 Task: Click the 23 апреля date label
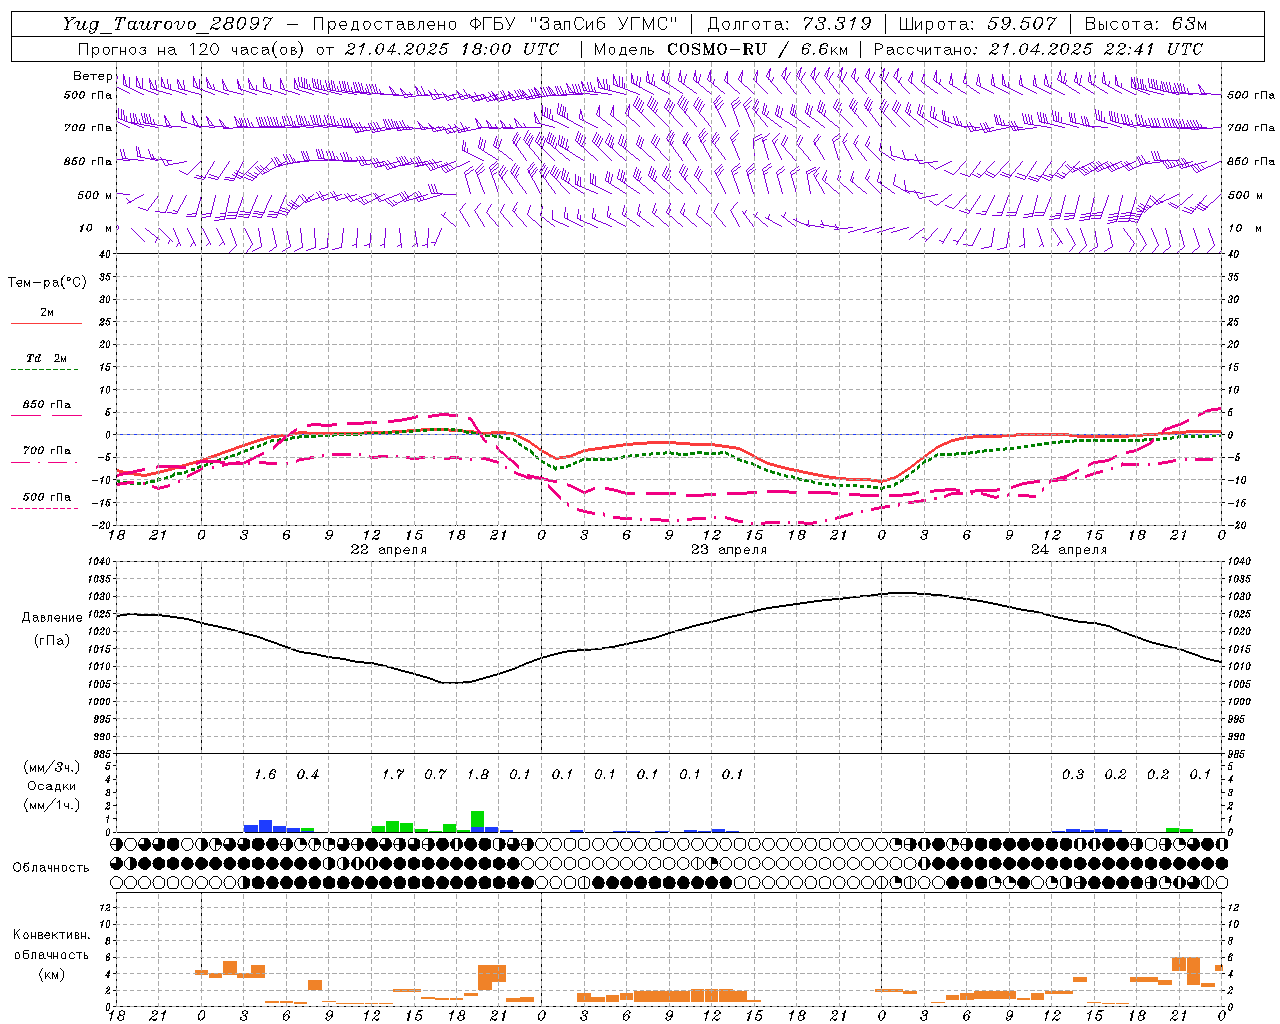728,550
